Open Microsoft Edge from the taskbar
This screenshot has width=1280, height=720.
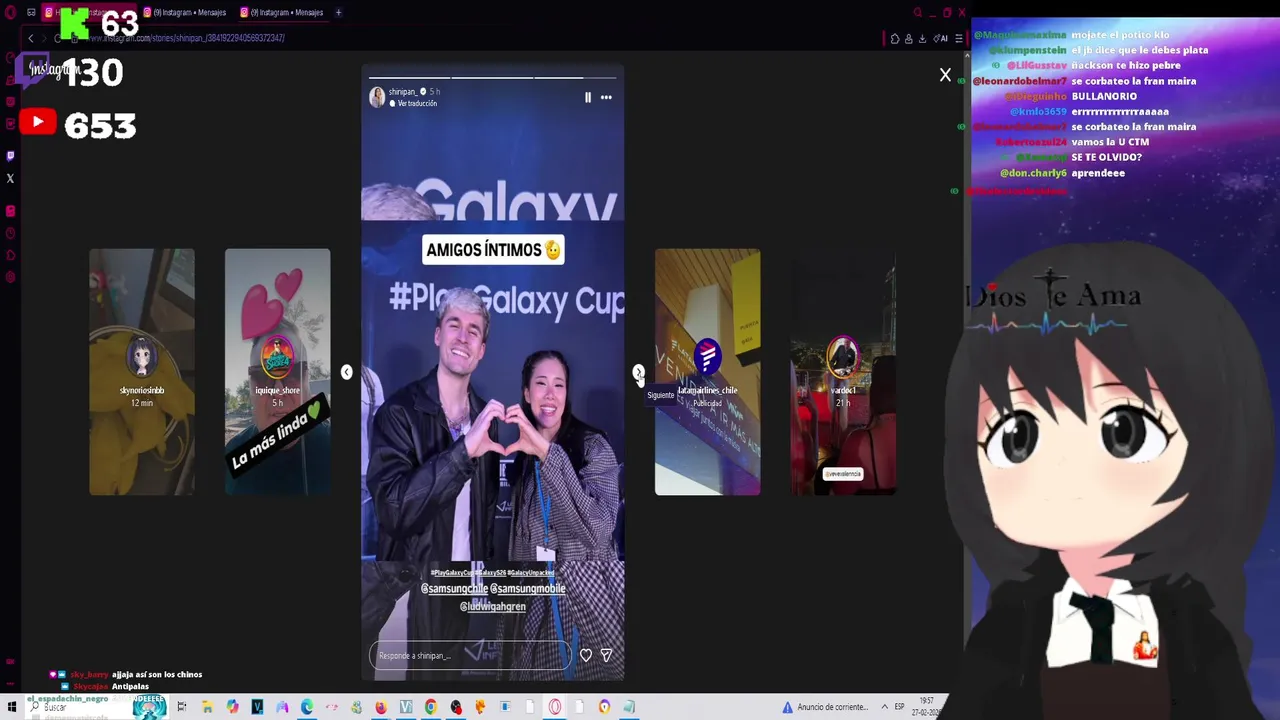pos(307,707)
